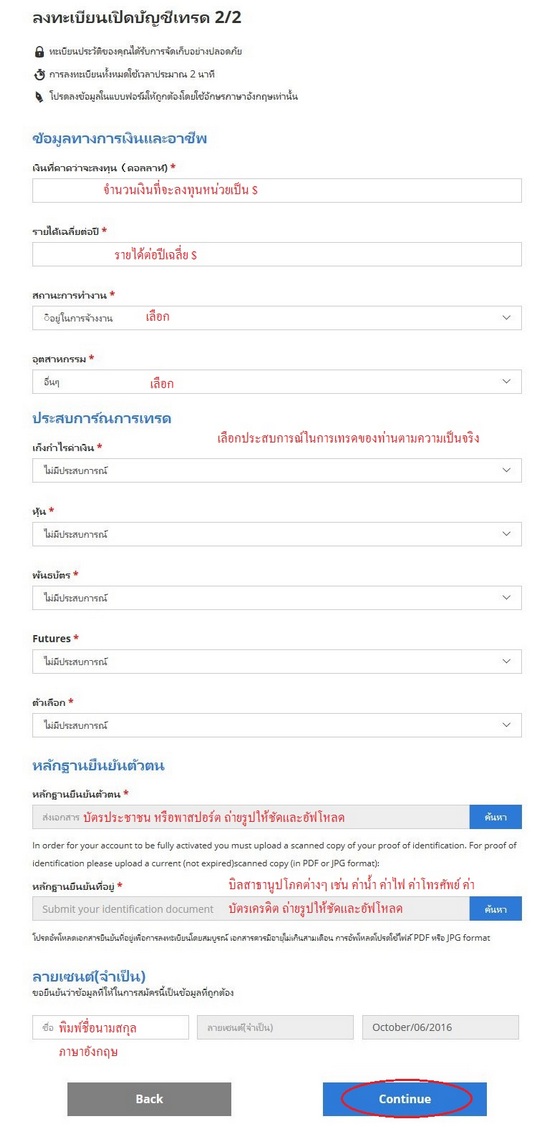Select the Futures experience dropdown
This screenshot has width=550, height=1137.
point(276,661)
